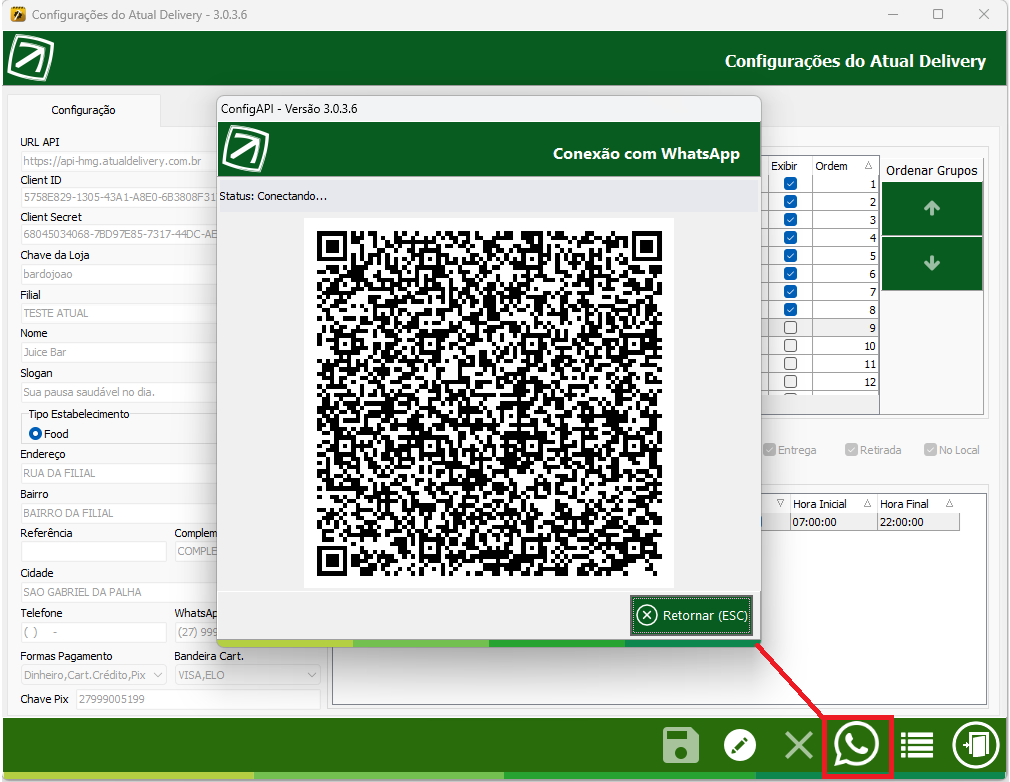The height and width of the screenshot is (782, 1010).
Task: Click the Filial field TESTE ATUAL
Action: pyautogui.click(x=119, y=313)
